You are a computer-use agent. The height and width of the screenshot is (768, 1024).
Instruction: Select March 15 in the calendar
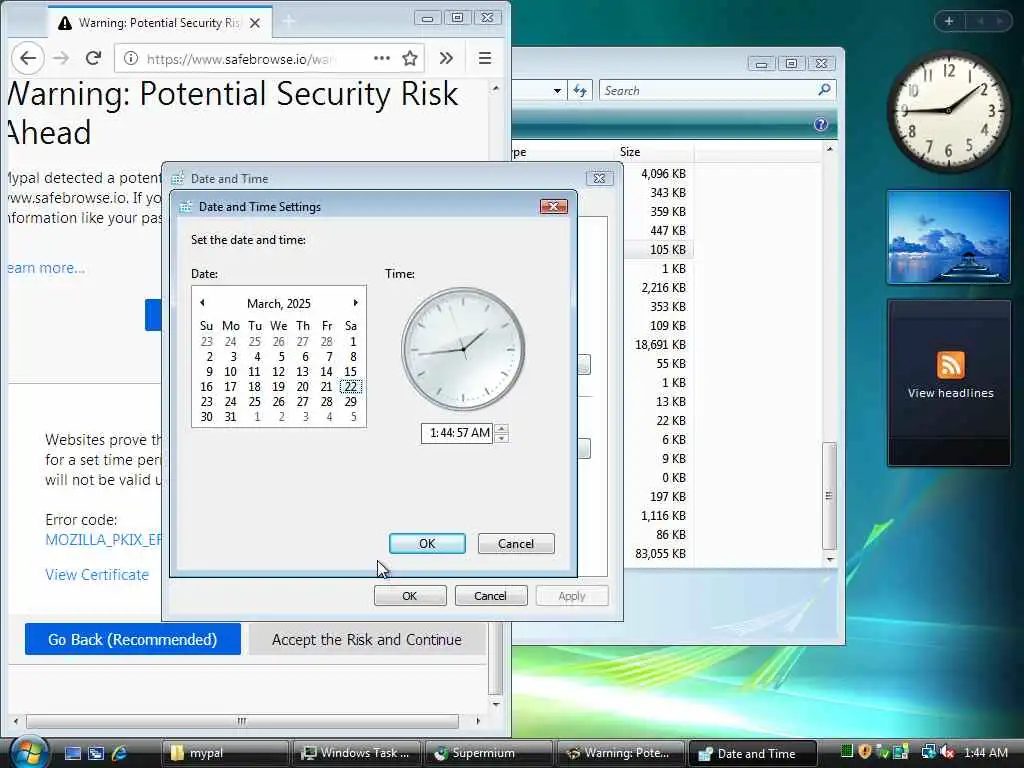click(x=351, y=372)
